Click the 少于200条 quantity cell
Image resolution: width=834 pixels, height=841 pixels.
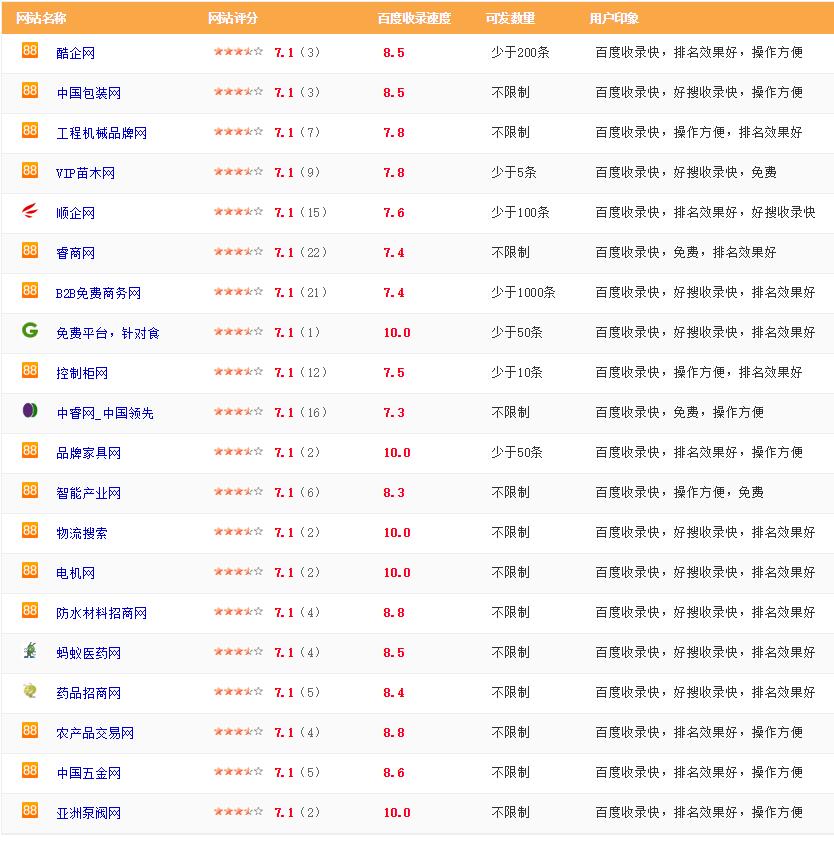(x=520, y=52)
